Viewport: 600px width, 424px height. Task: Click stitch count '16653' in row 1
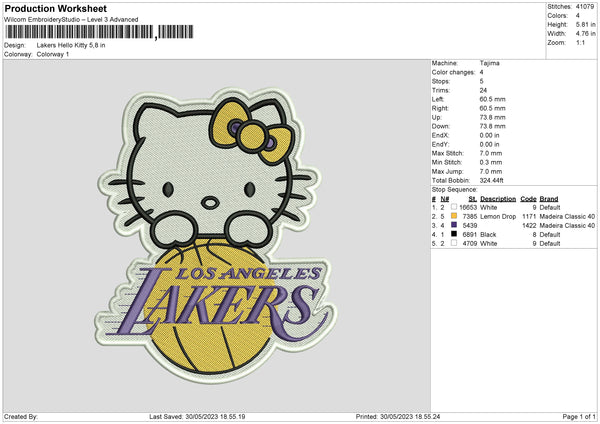pos(468,207)
